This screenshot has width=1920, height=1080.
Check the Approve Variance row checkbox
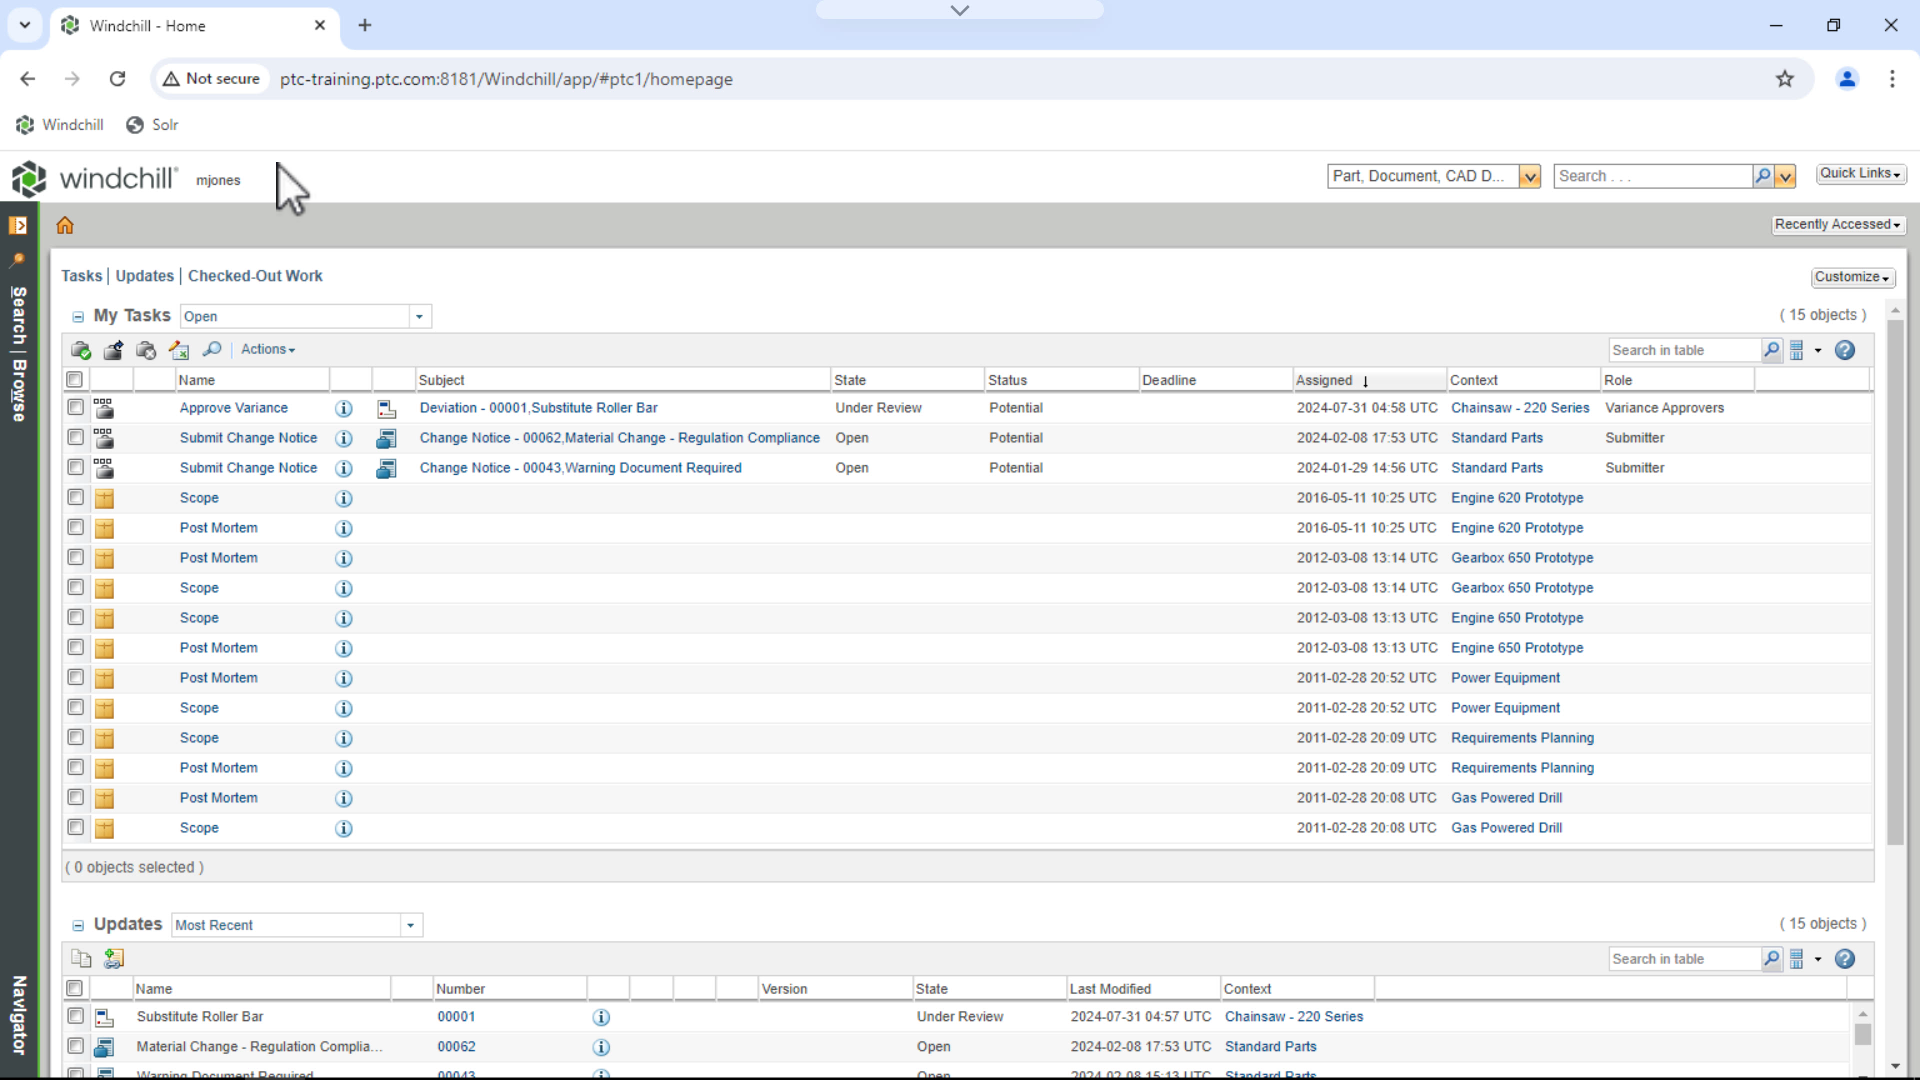tap(76, 407)
